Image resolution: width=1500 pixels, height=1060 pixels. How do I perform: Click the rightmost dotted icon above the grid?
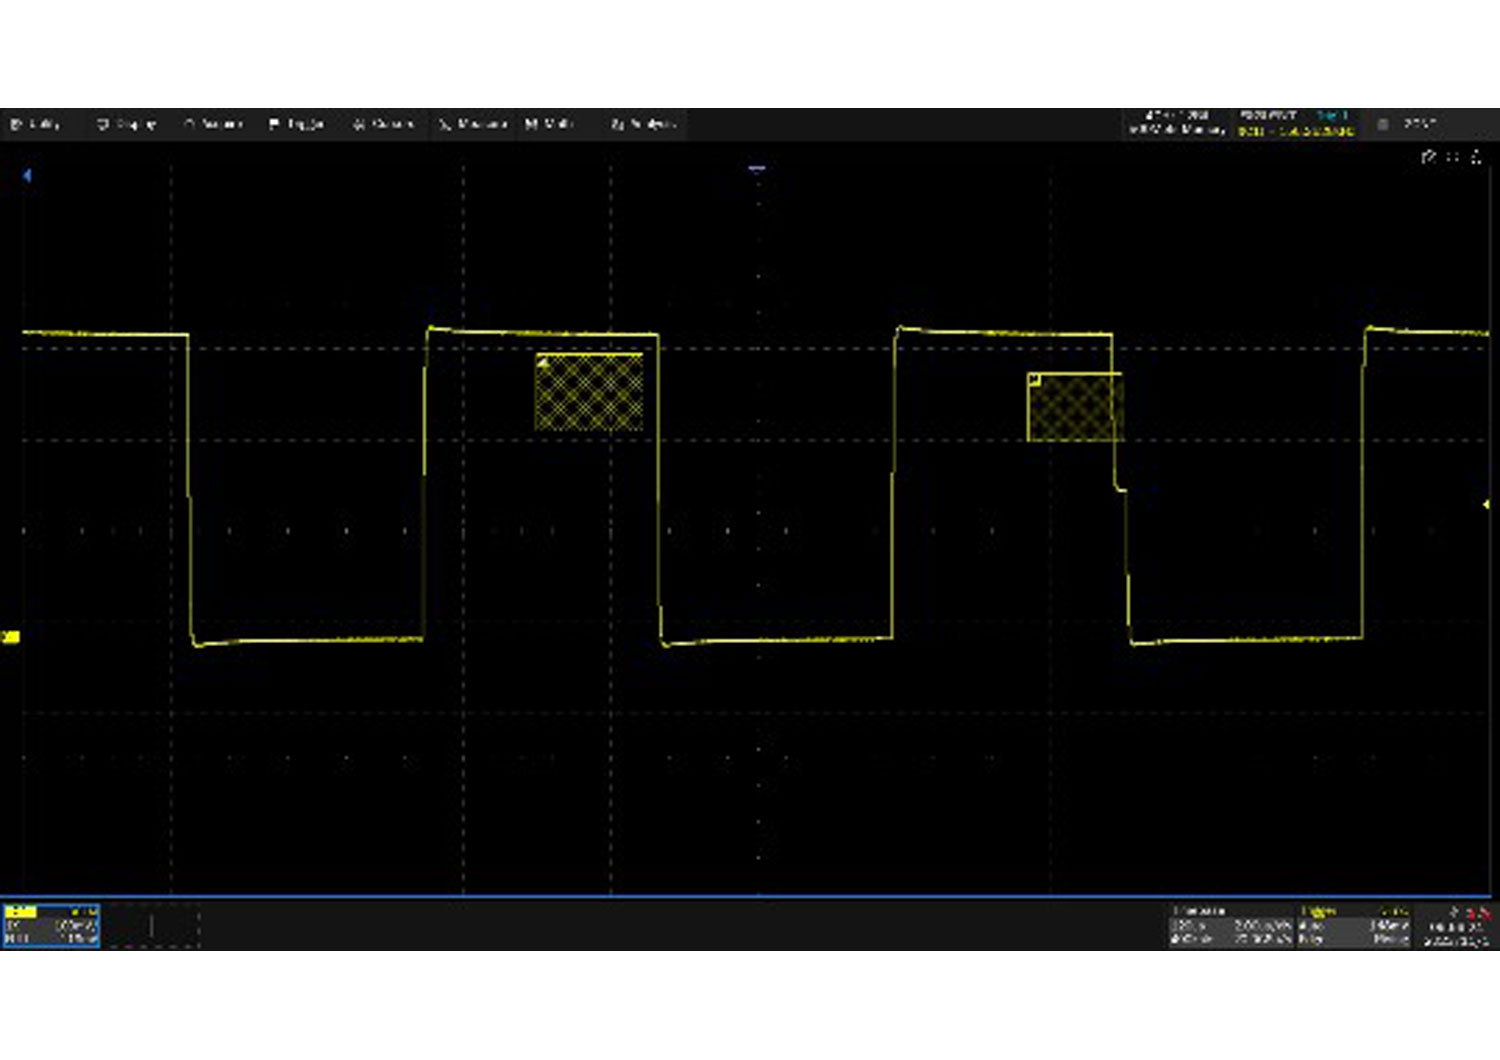[1476, 157]
